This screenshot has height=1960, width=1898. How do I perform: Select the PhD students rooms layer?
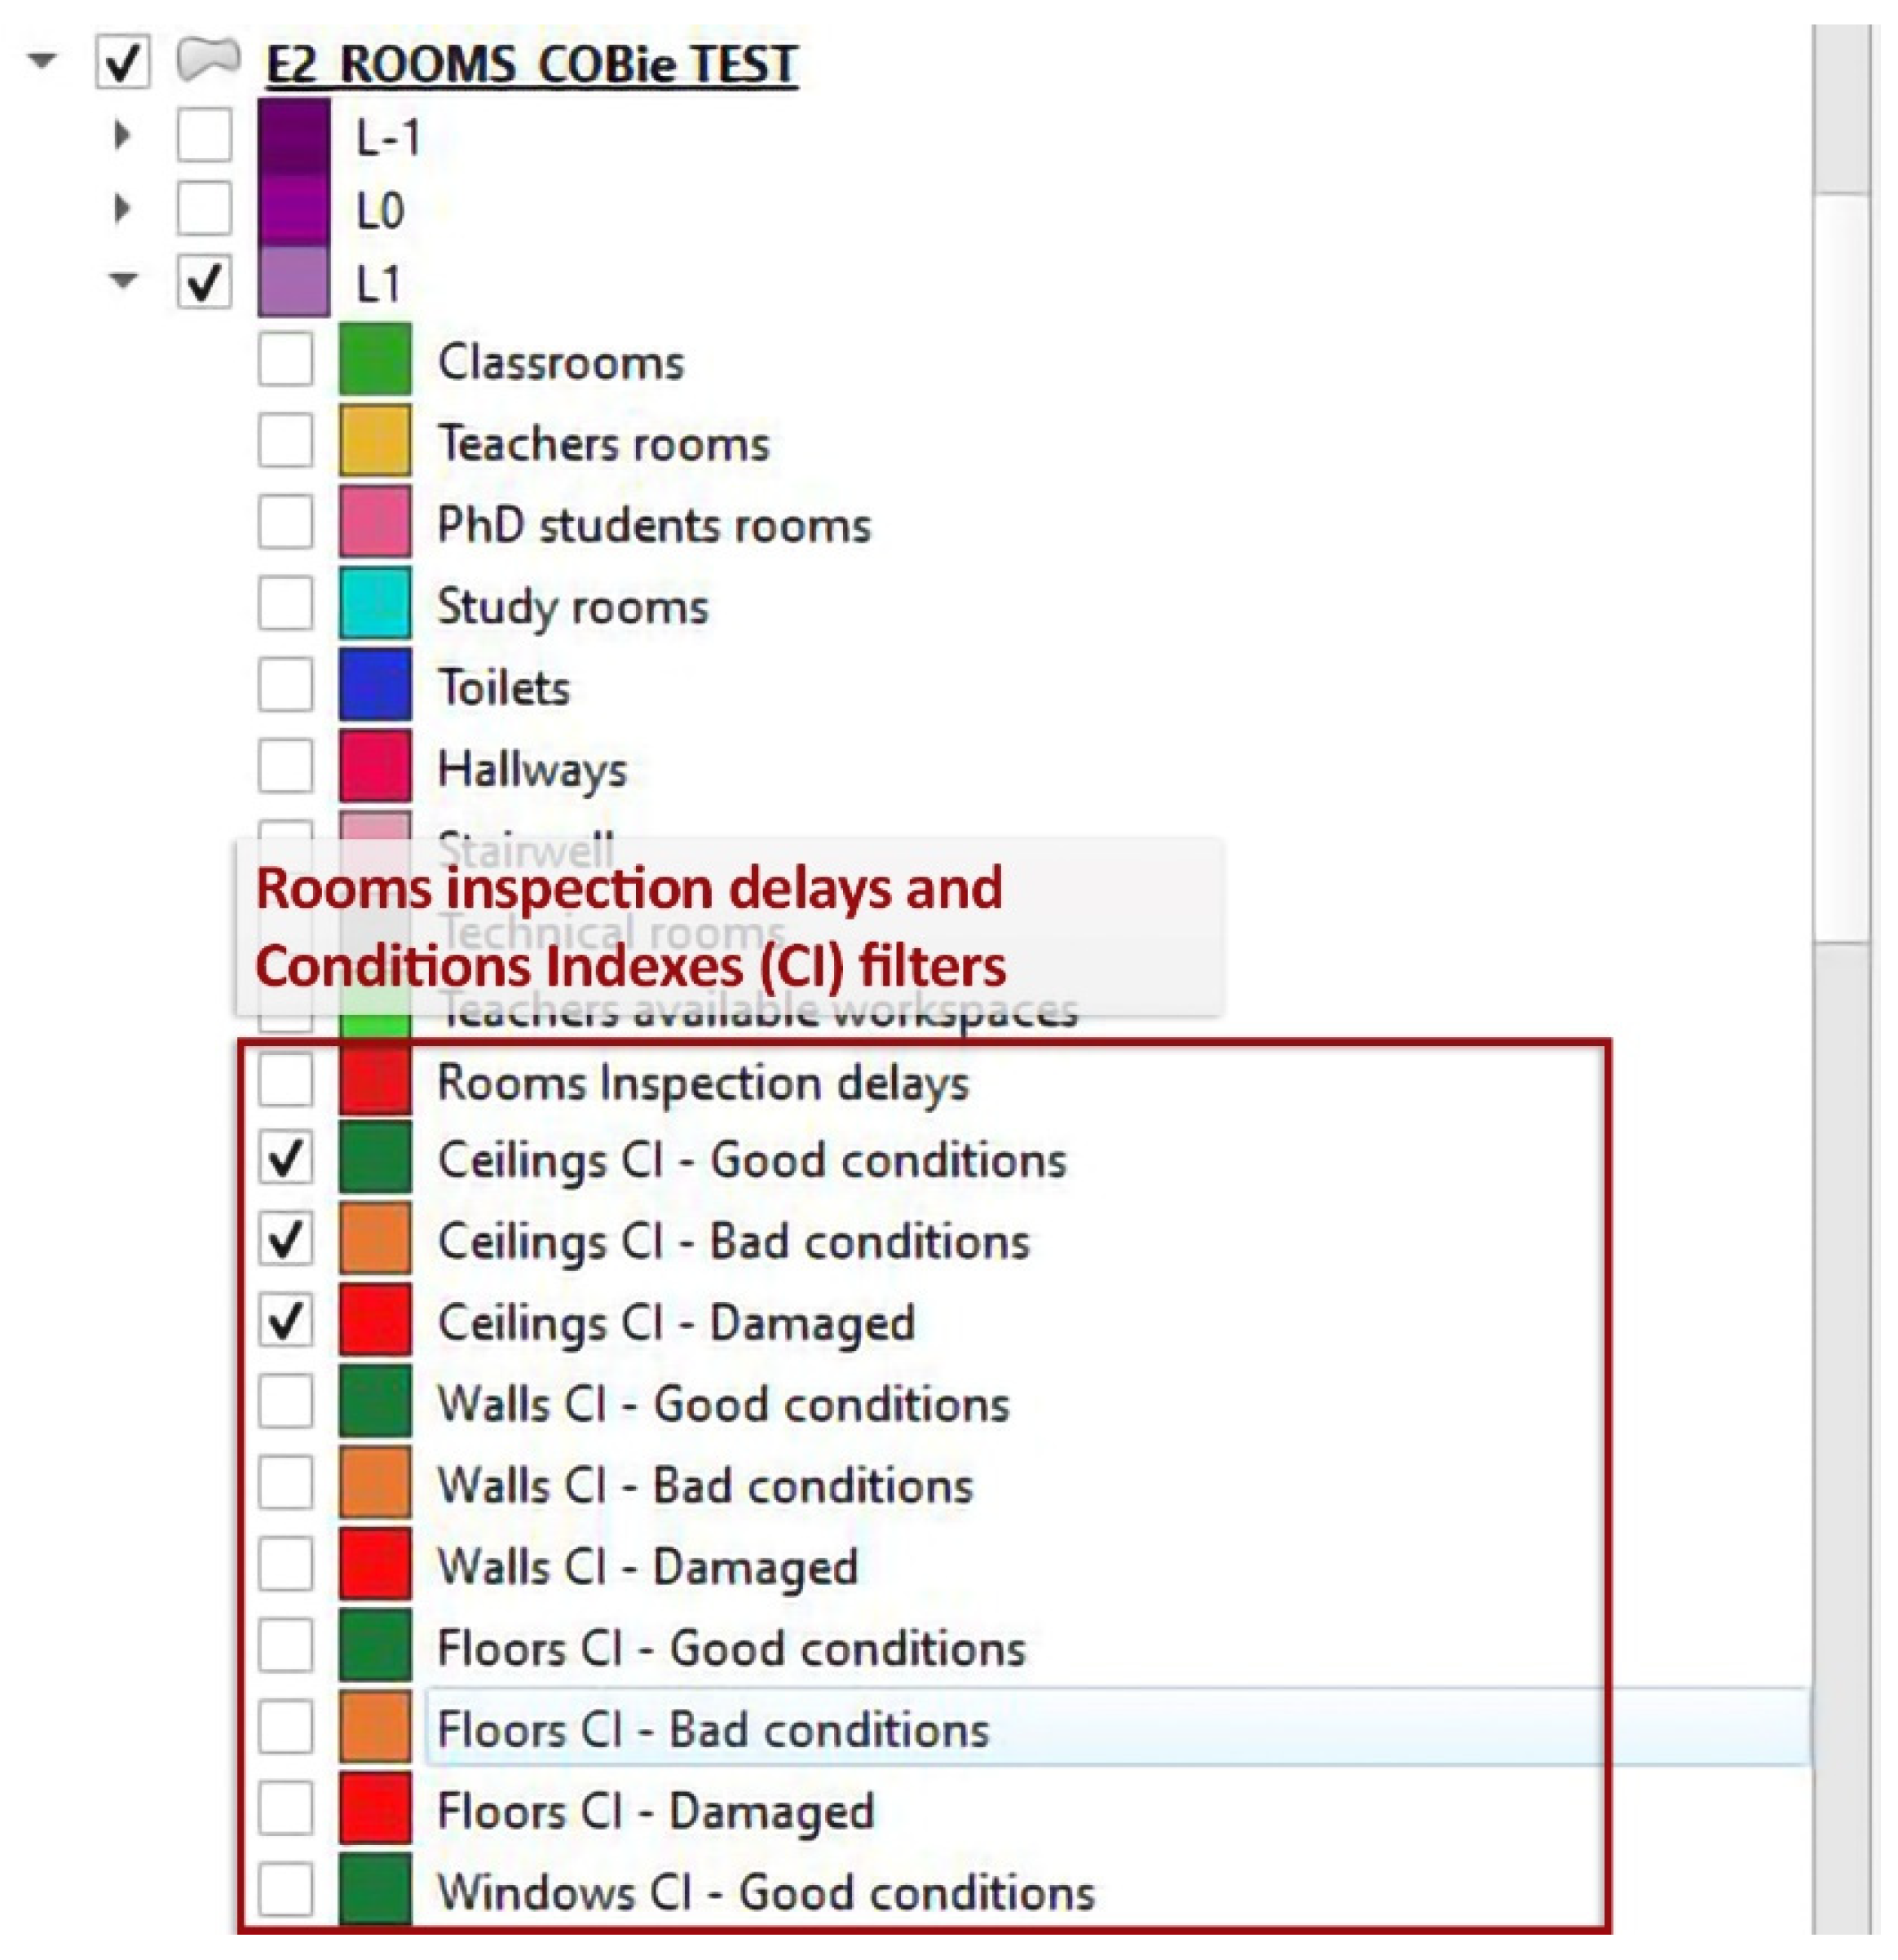point(654,524)
